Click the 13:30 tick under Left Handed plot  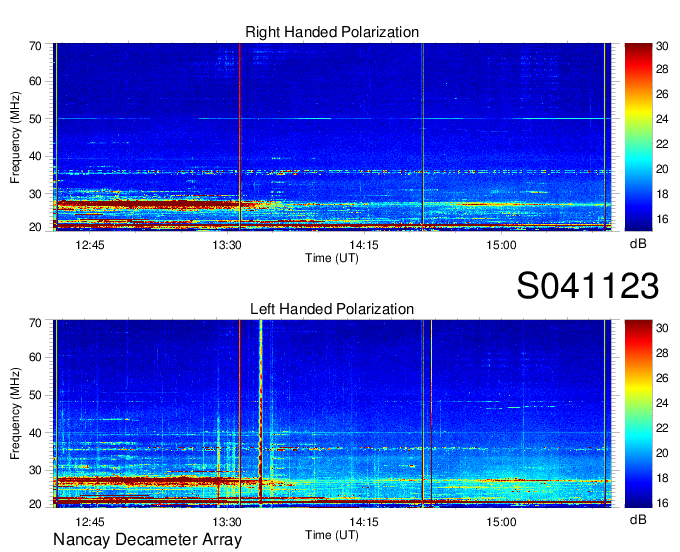coord(227,522)
